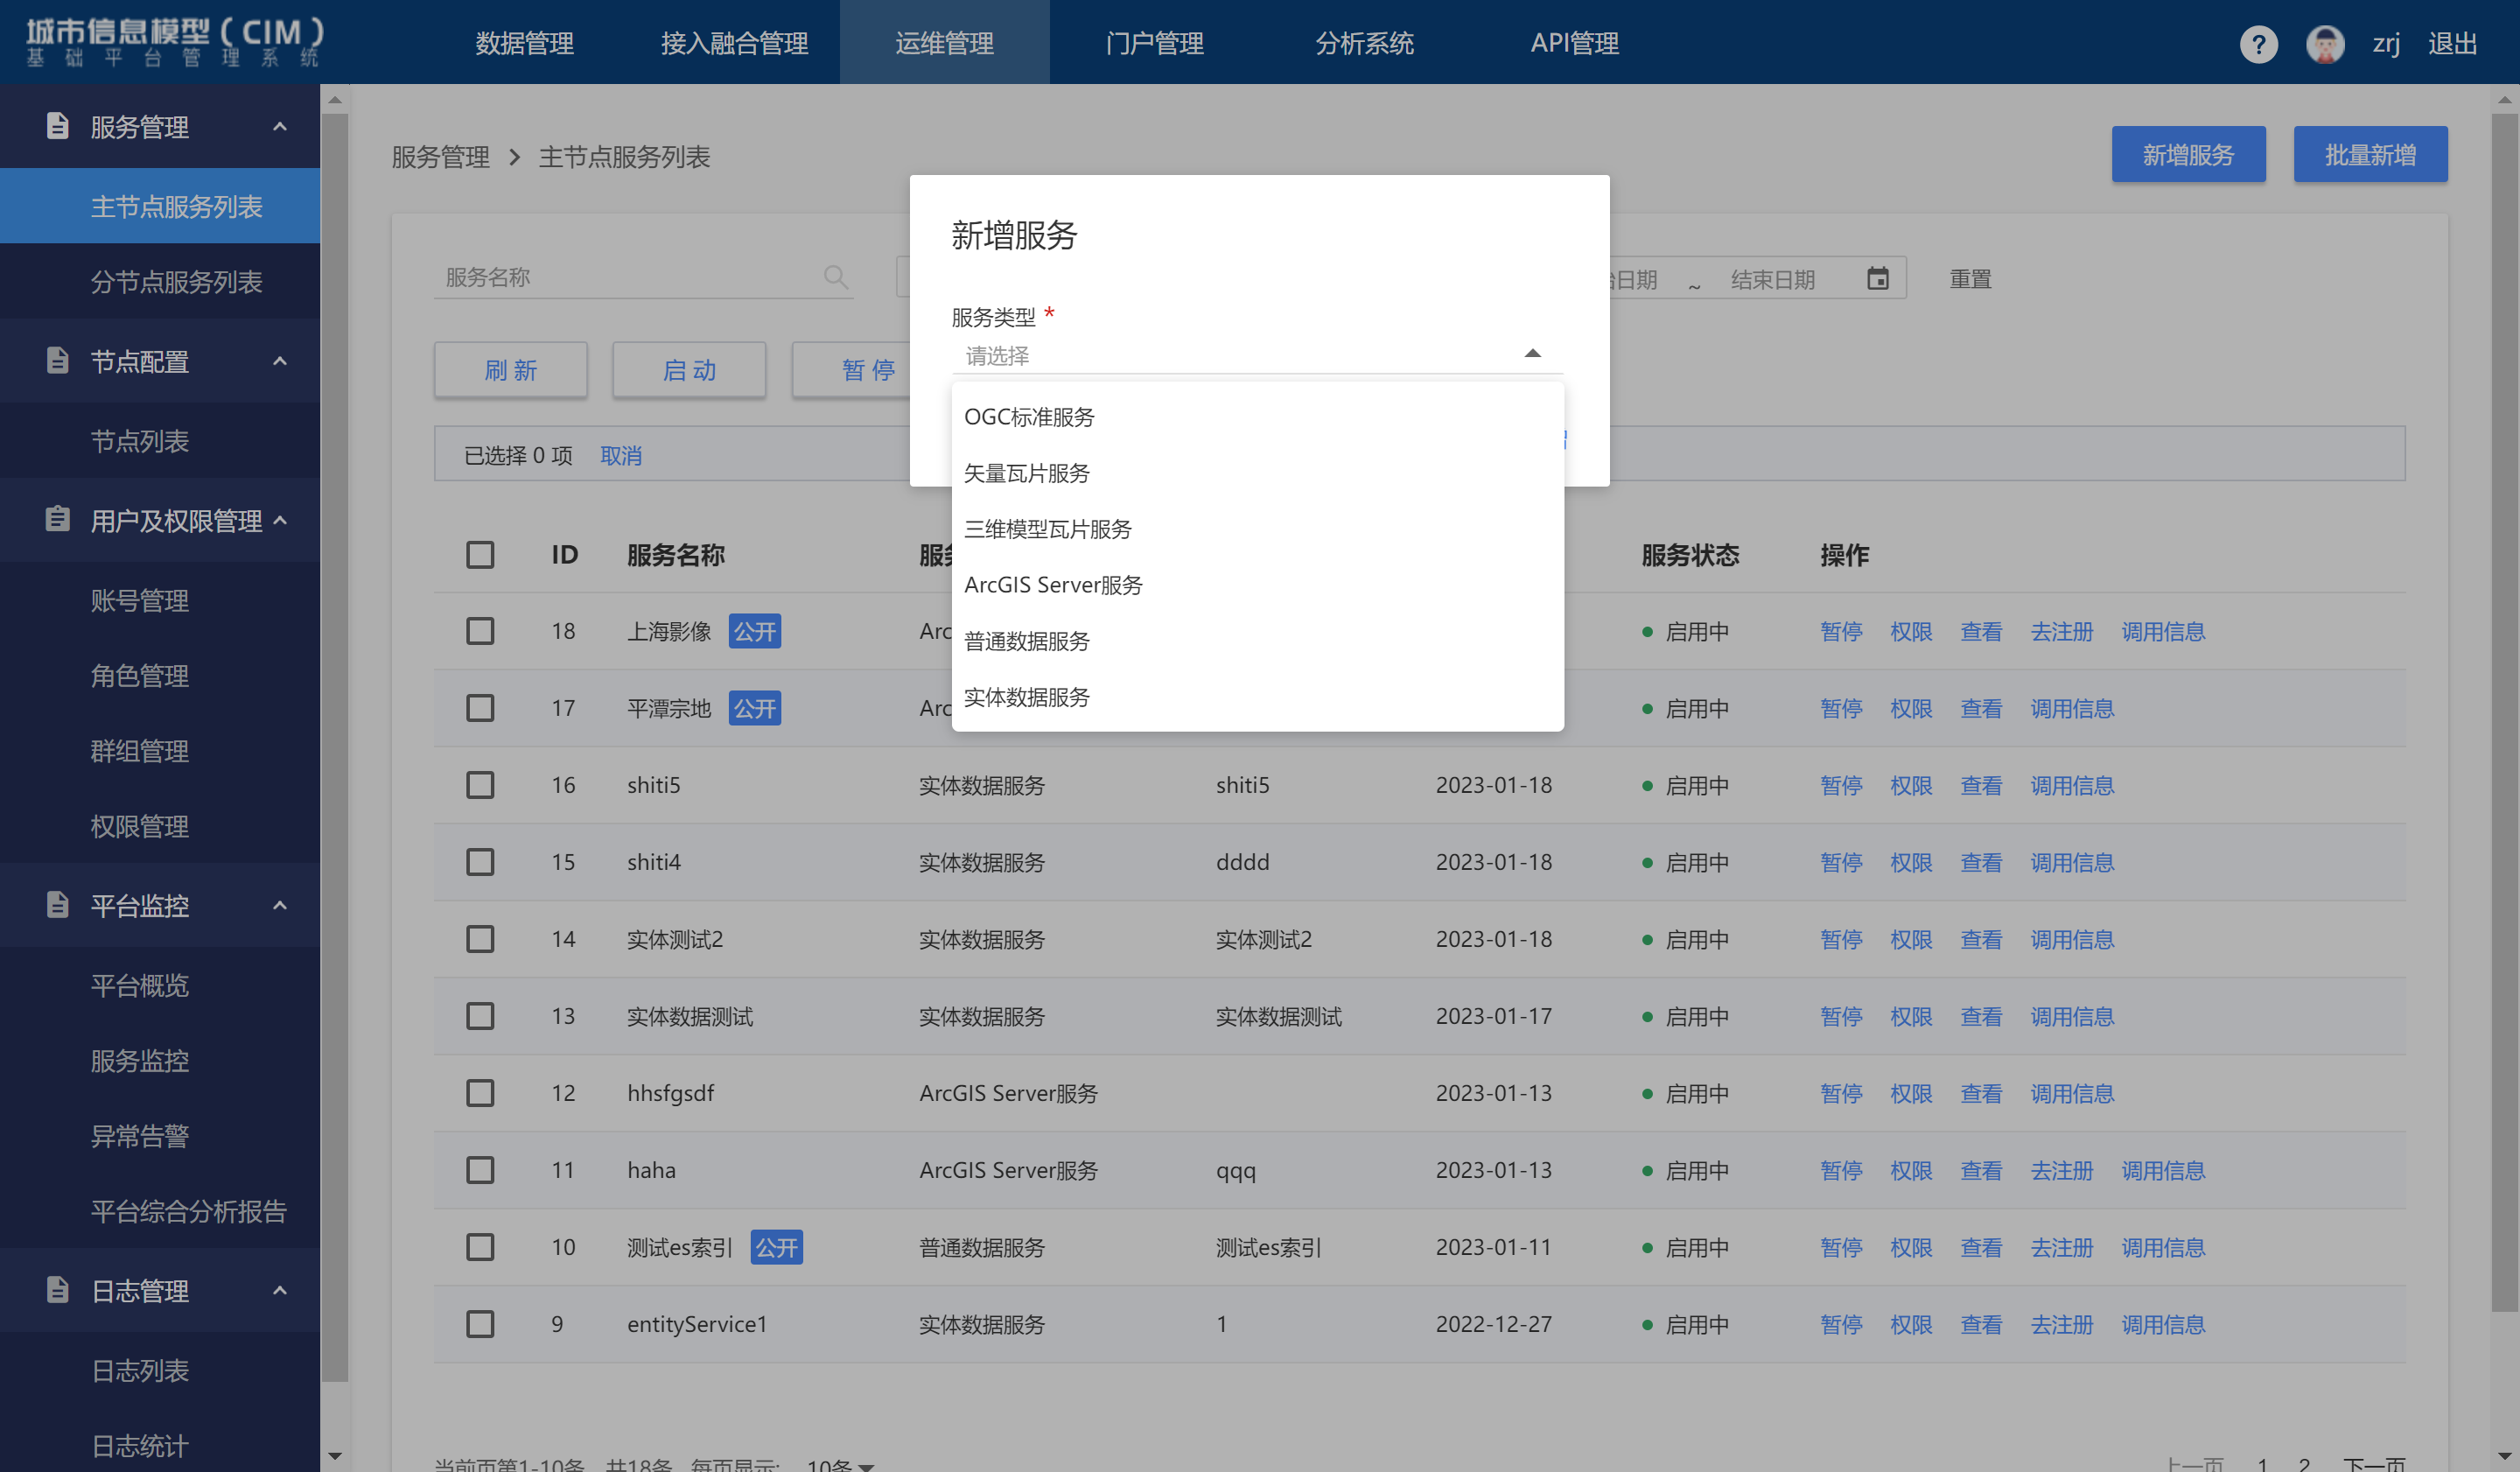The image size is (2520, 1472).
Task: Open 分节点服务列表 in sidebar
Action: click(x=160, y=281)
